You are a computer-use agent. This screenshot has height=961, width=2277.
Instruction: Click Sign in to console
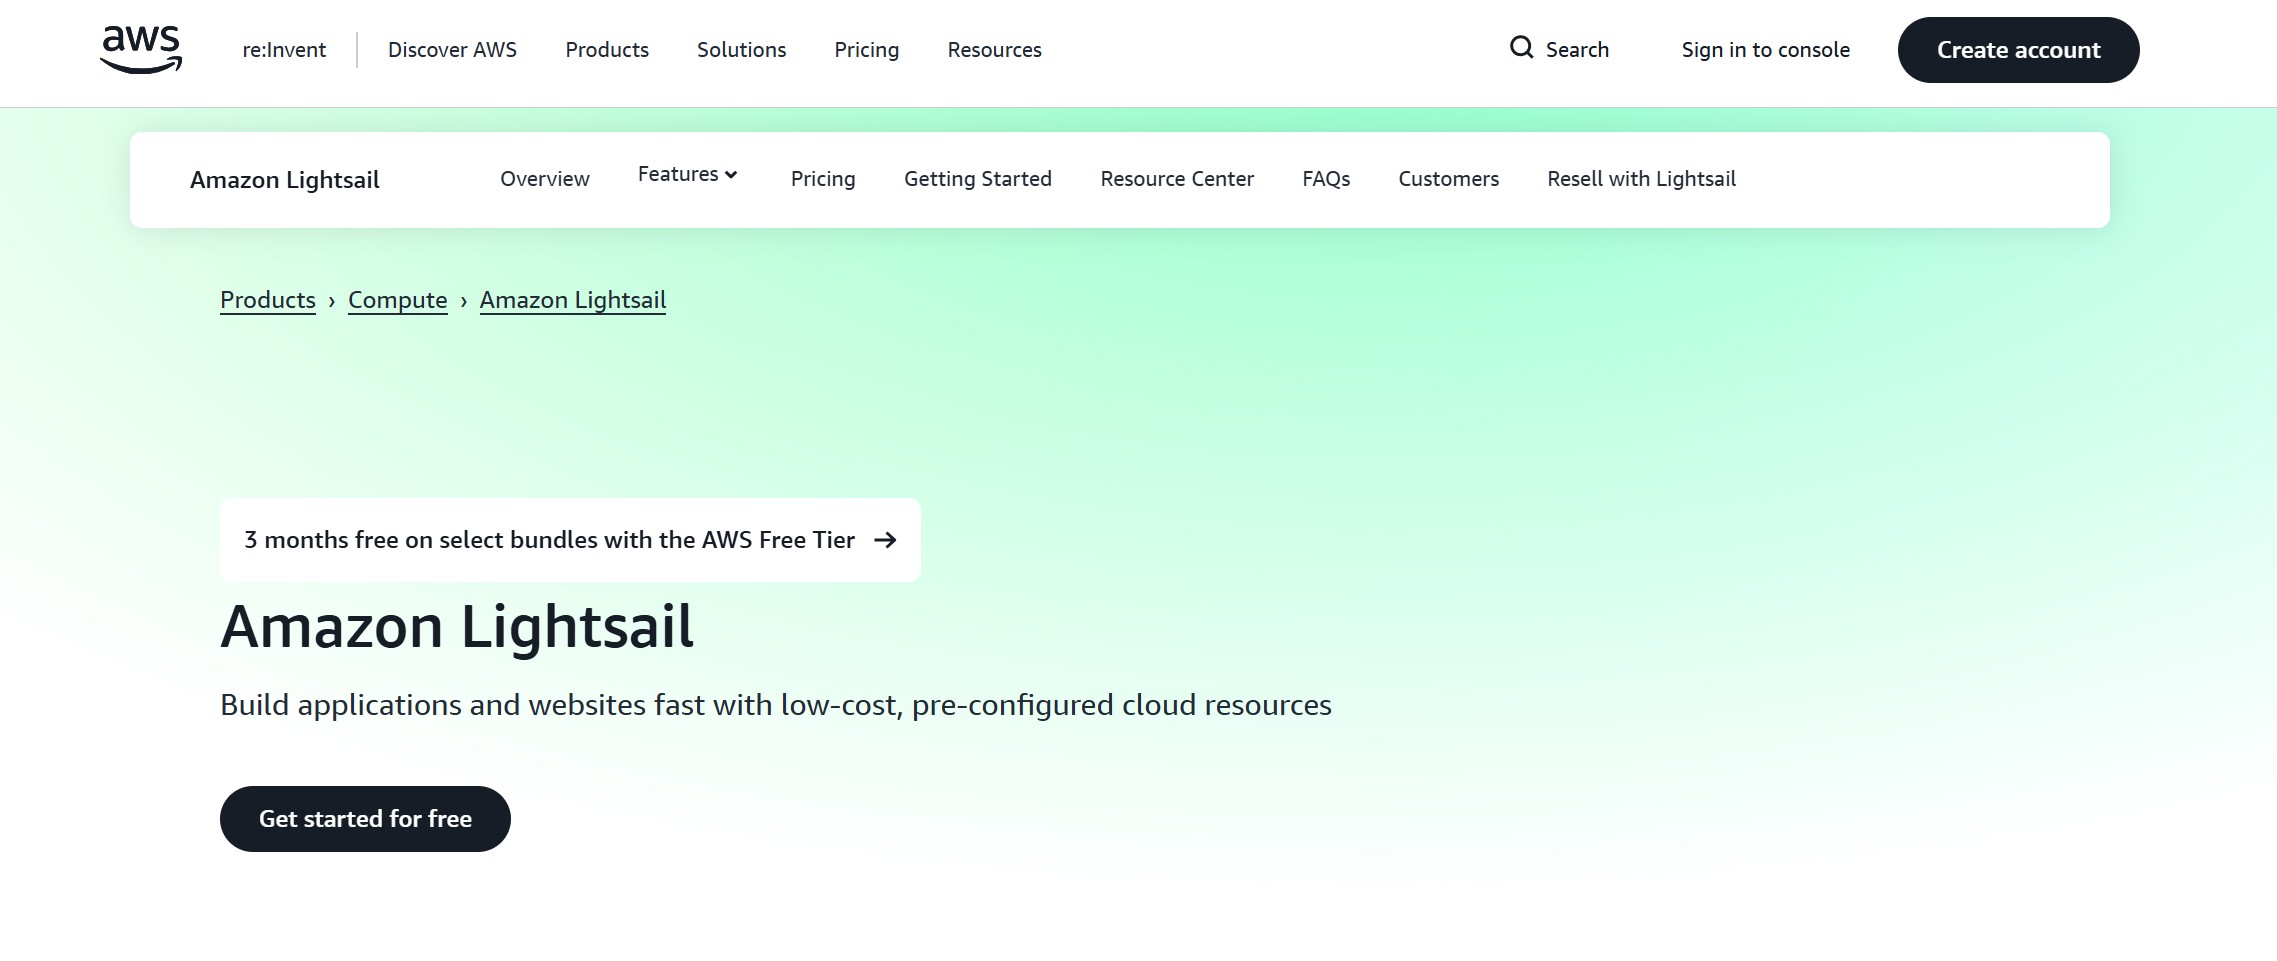[x=1765, y=50]
